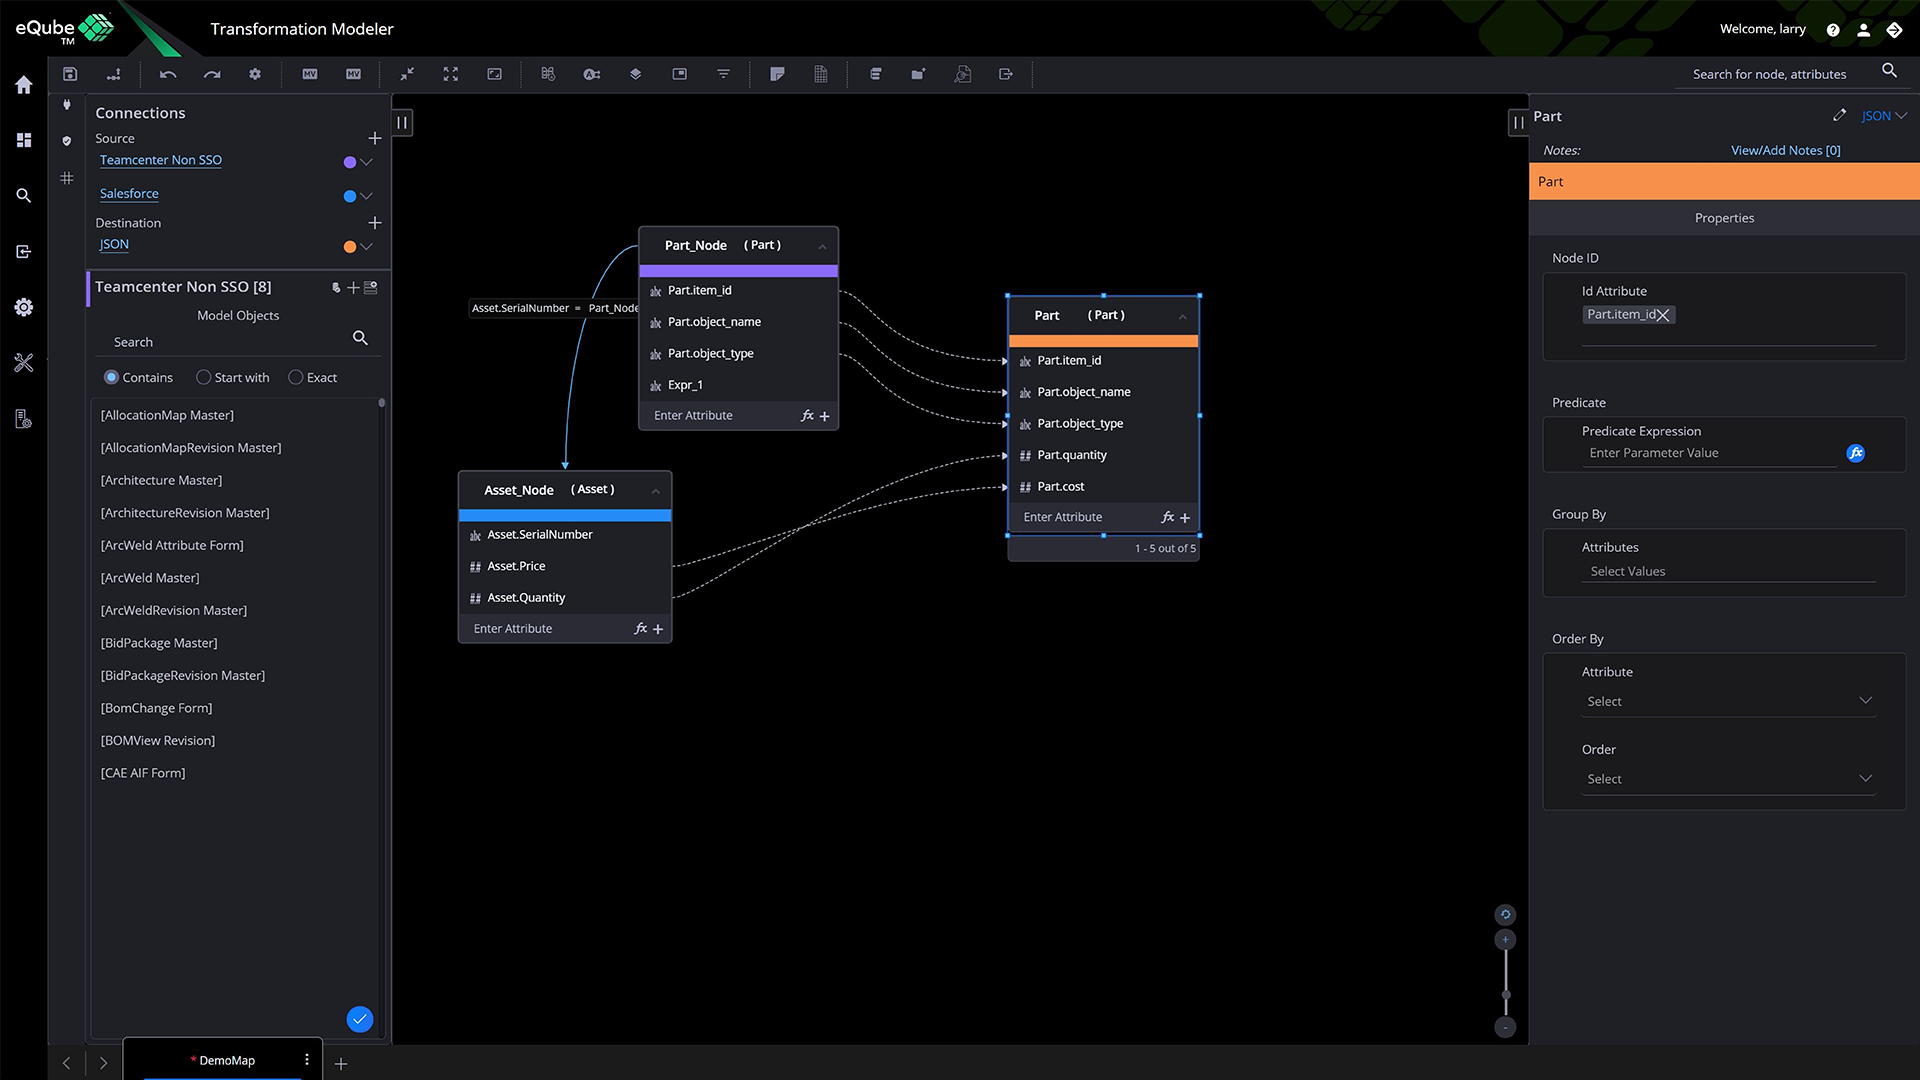Click the export arrow toolbar icon

pyautogui.click(x=1006, y=74)
